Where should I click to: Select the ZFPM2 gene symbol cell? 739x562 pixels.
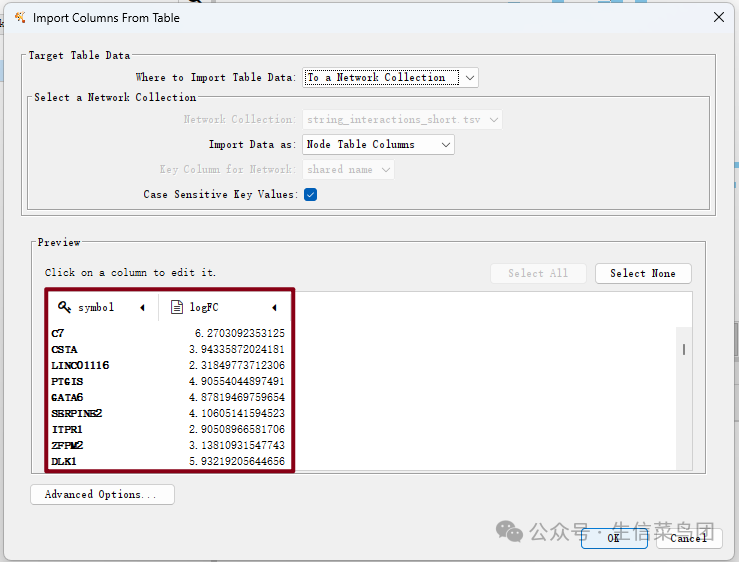click(67, 446)
